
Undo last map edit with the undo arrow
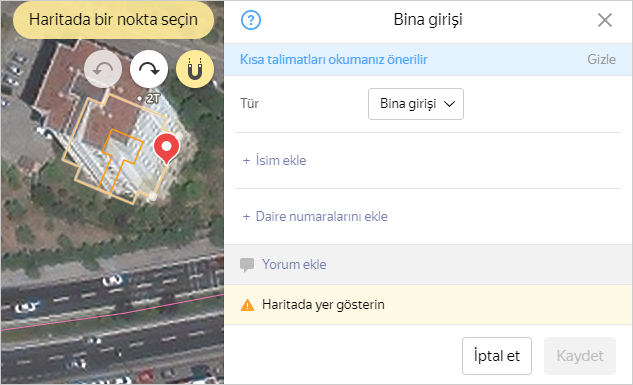coord(103,69)
